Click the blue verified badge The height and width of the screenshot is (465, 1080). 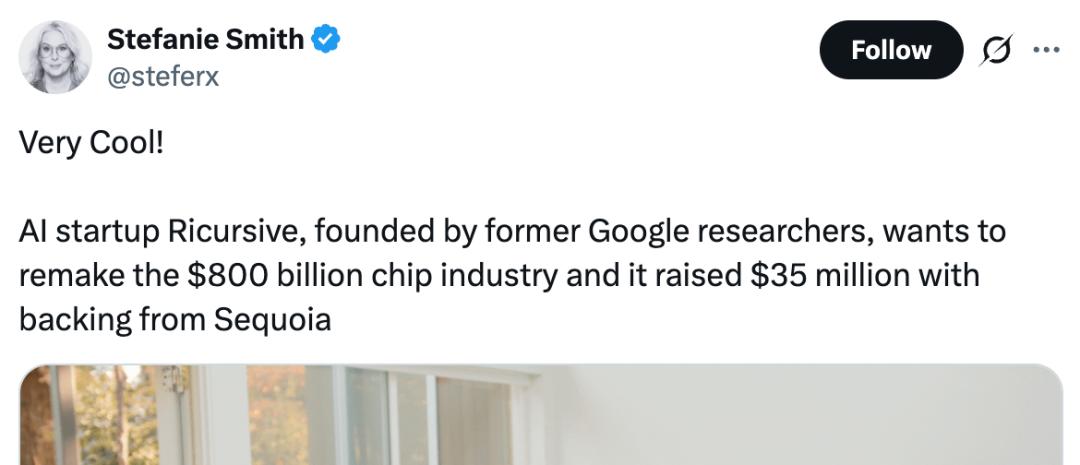point(326,40)
